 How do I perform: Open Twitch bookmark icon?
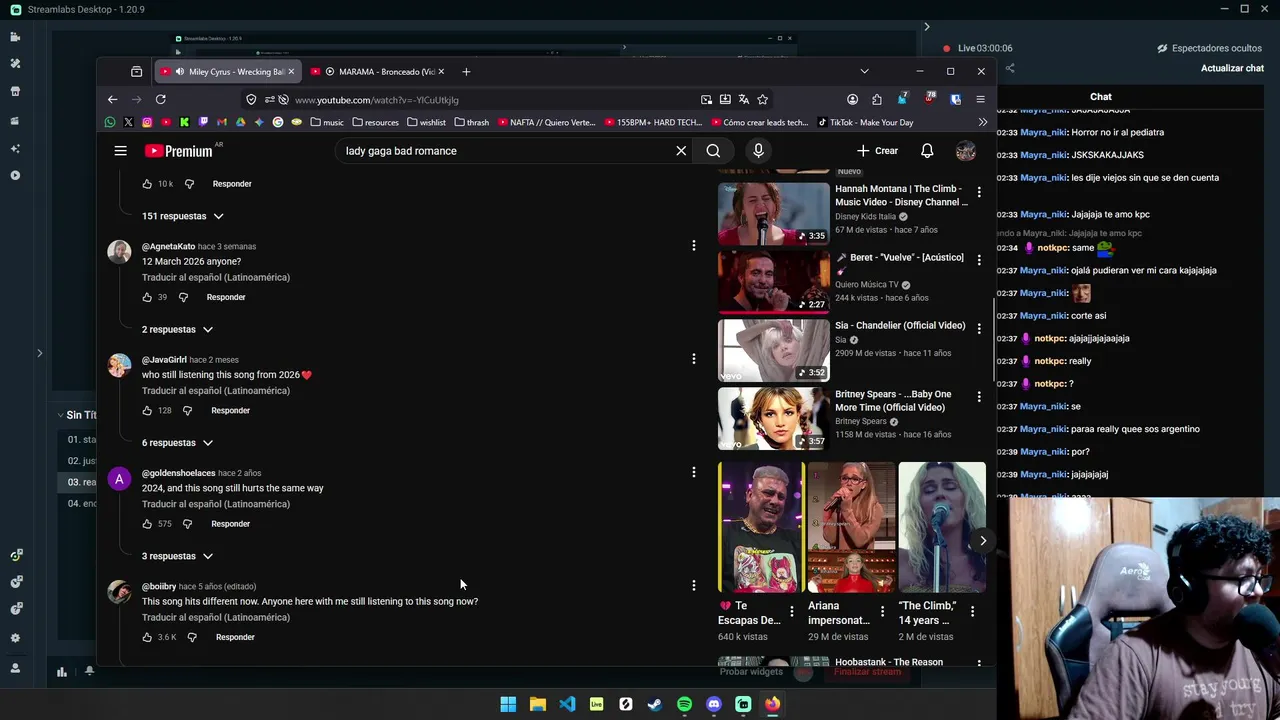click(x=203, y=122)
